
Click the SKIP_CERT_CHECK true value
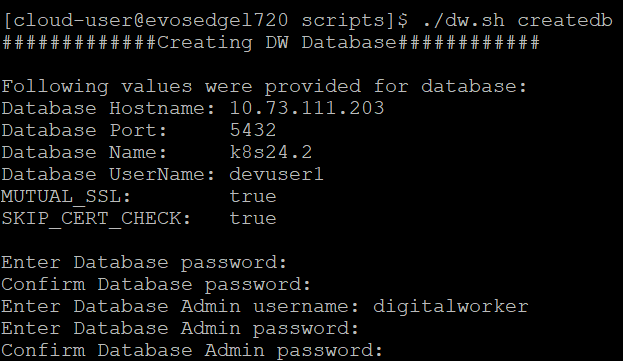tap(253, 218)
